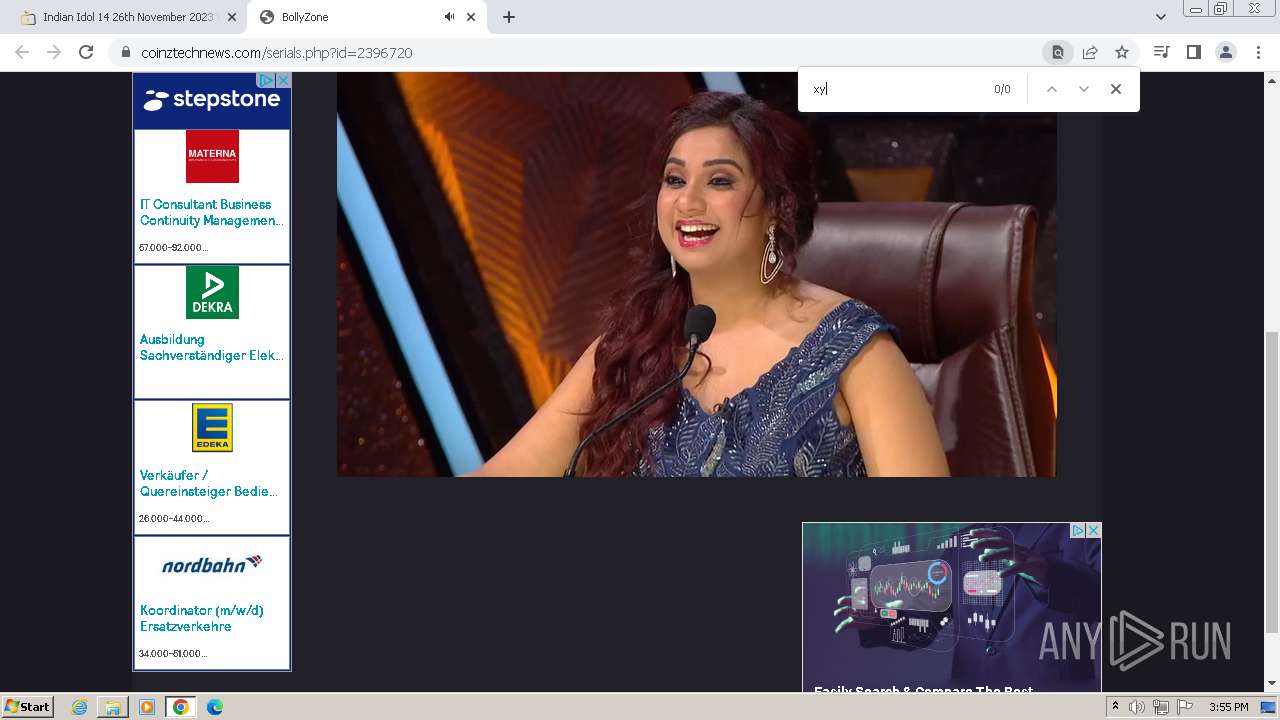
Task: Click the AdChoices icon on stepstone ad
Action: point(266,80)
